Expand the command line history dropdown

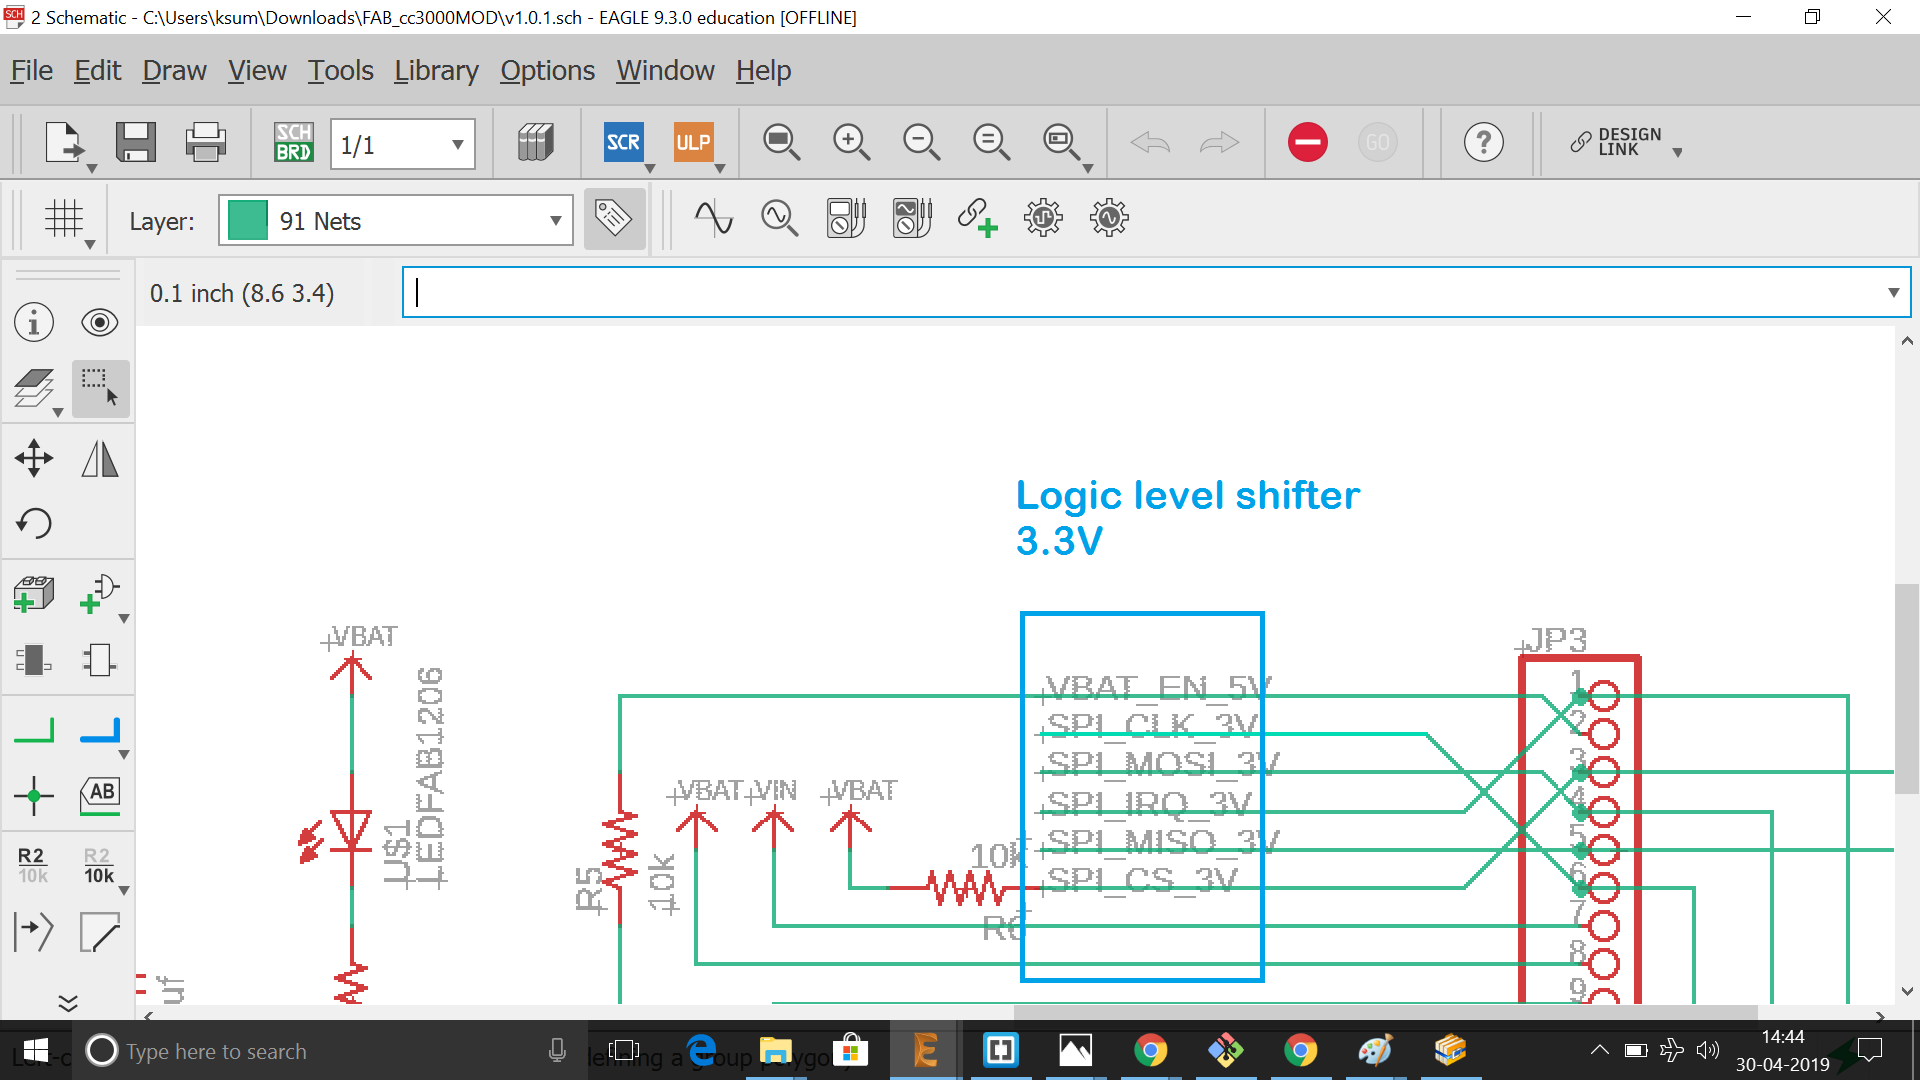pyautogui.click(x=1893, y=293)
